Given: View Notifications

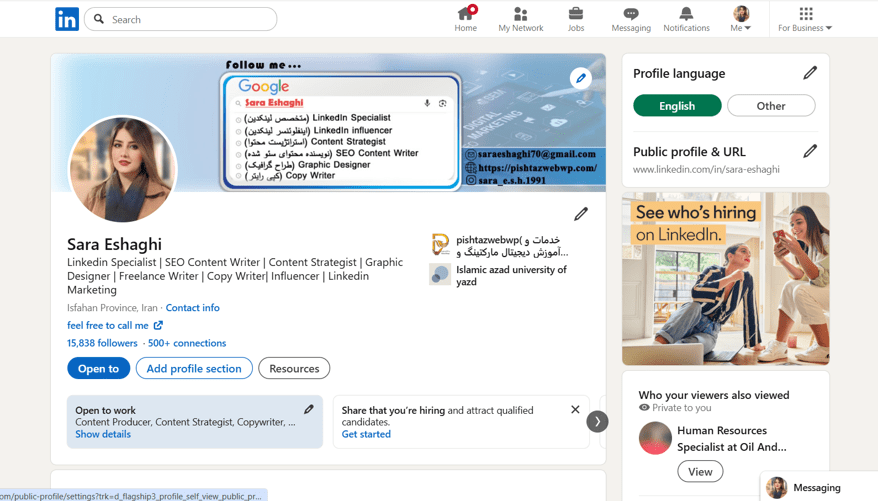Looking at the screenshot, I should pos(686,19).
